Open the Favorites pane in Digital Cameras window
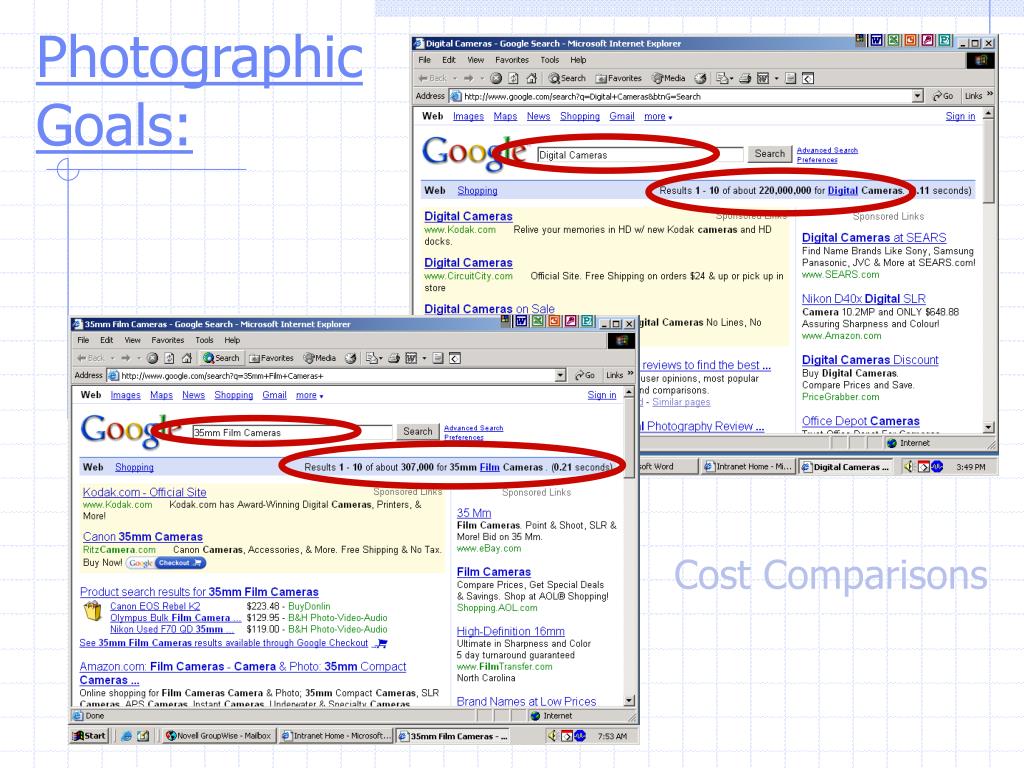This screenshot has width=1024, height=768. (x=618, y=78)
